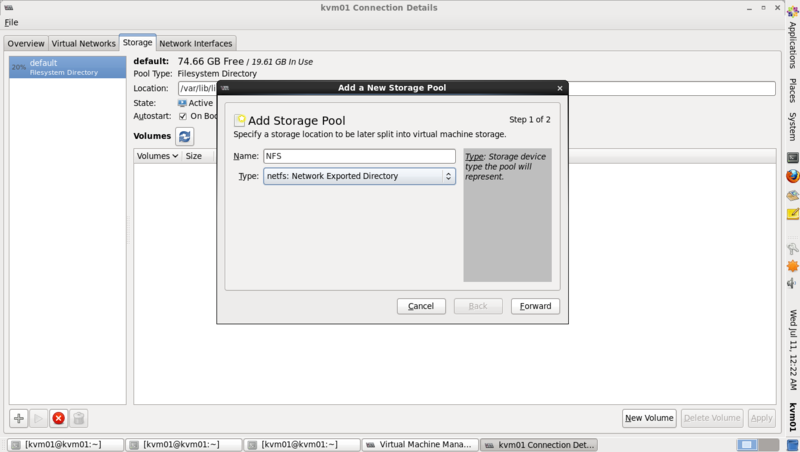Click the orange update notification icon
The width and height of the screenshot is (800, 452).
(792, 266)
